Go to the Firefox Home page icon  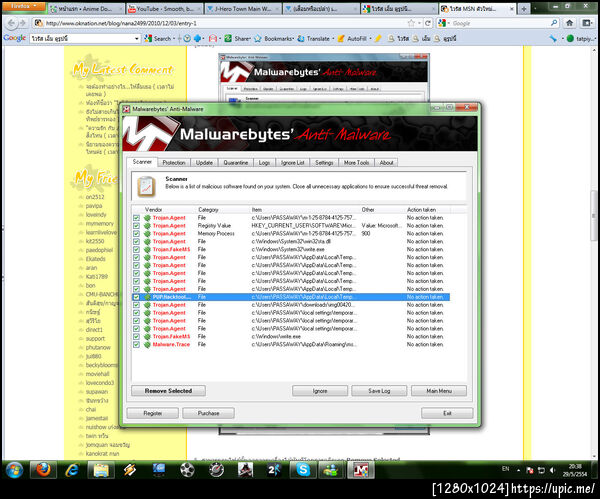point(569,23)
